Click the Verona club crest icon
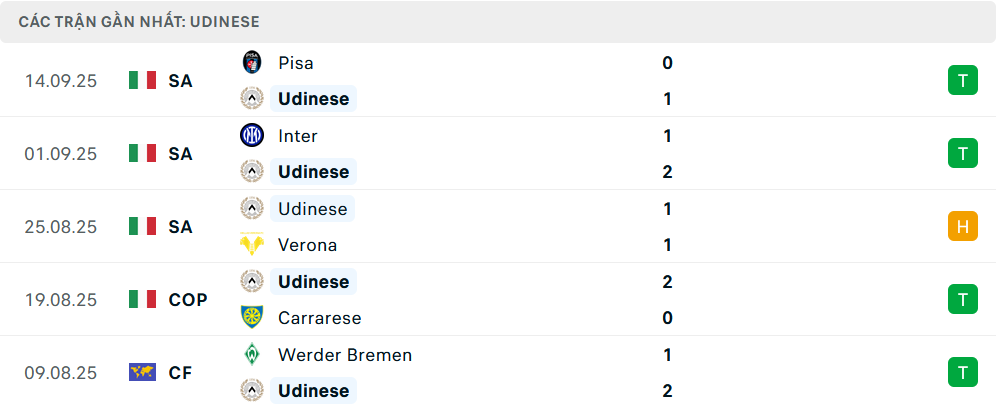 pos(251,245)
